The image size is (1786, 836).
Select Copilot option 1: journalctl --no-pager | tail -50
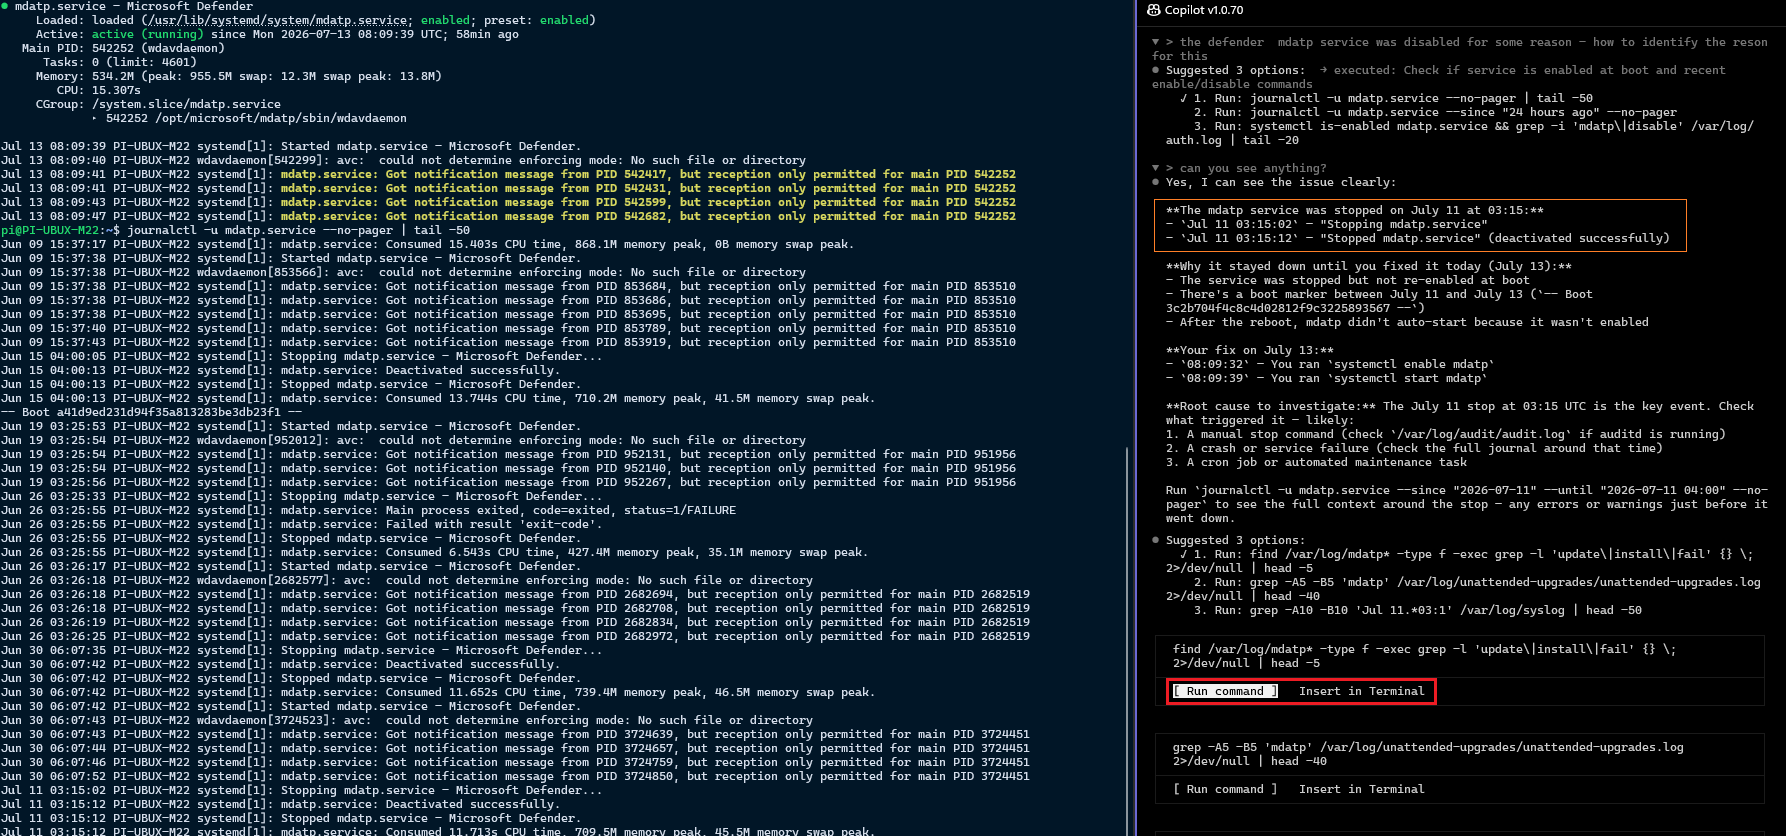(x=1393, y=98)
